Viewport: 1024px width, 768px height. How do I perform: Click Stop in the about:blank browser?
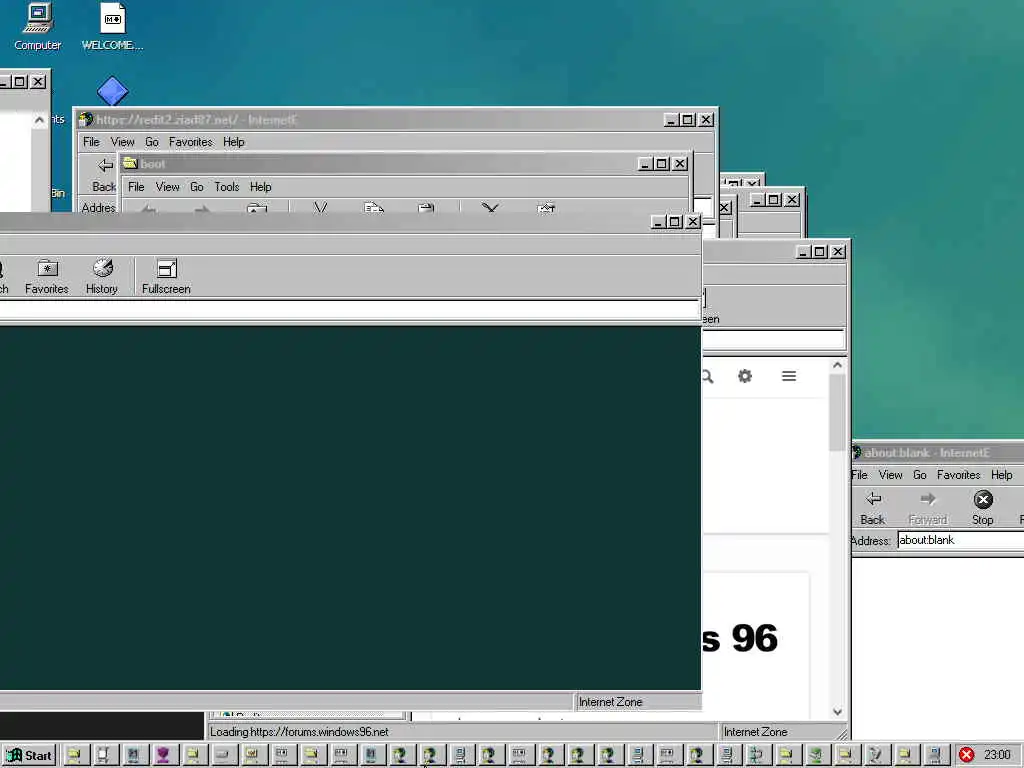pyautogui.click(x=982, y=507)
